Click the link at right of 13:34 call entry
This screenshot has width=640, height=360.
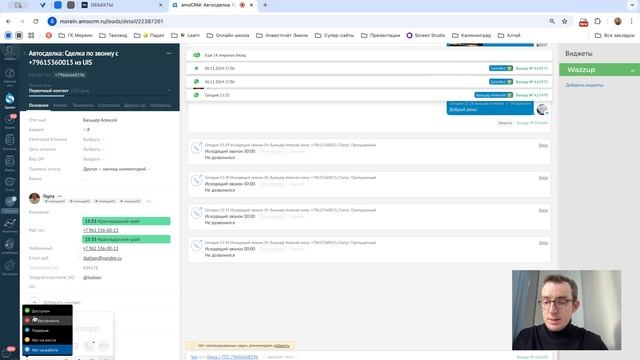[543, 243]
